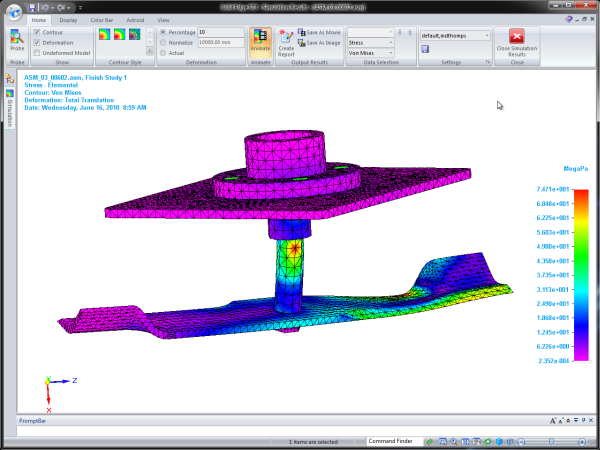Click the Command Finder search box
Viewport: 600px width, 450px height.
click(x=391, y=441)
